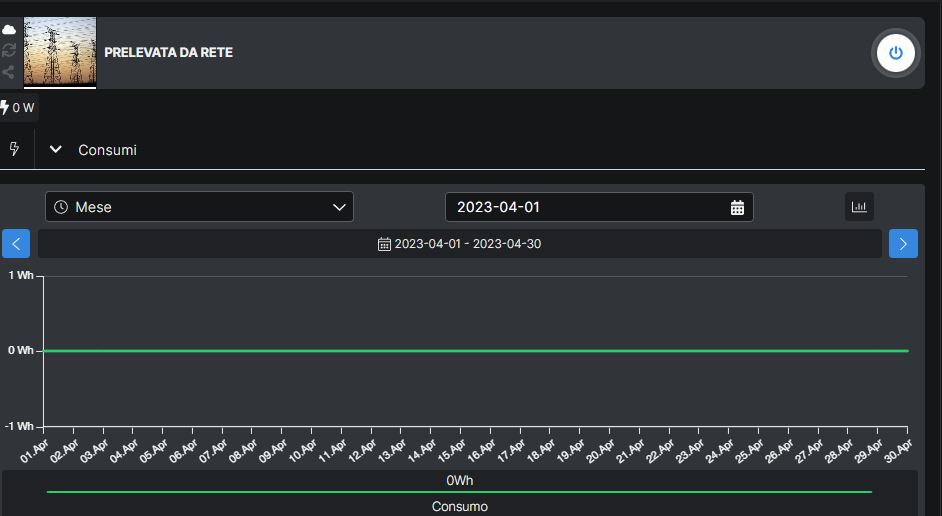Image resolution: width=942 pixels, height=516 pixels.
Task: Collapse the Consumi section chevron
Action: [56, 149]
